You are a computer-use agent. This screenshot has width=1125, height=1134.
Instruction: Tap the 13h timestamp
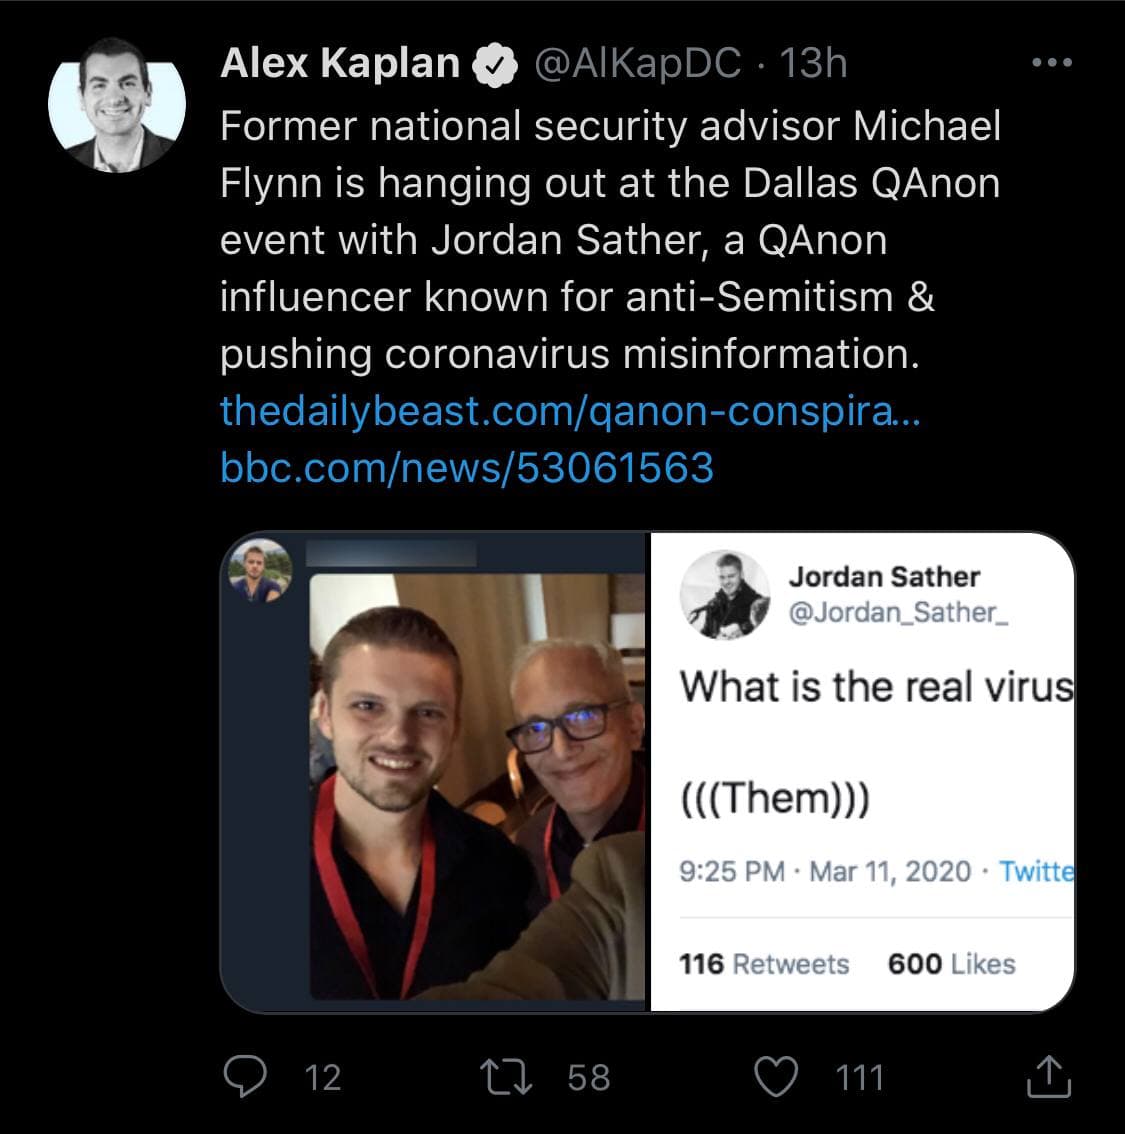(812, 64)
